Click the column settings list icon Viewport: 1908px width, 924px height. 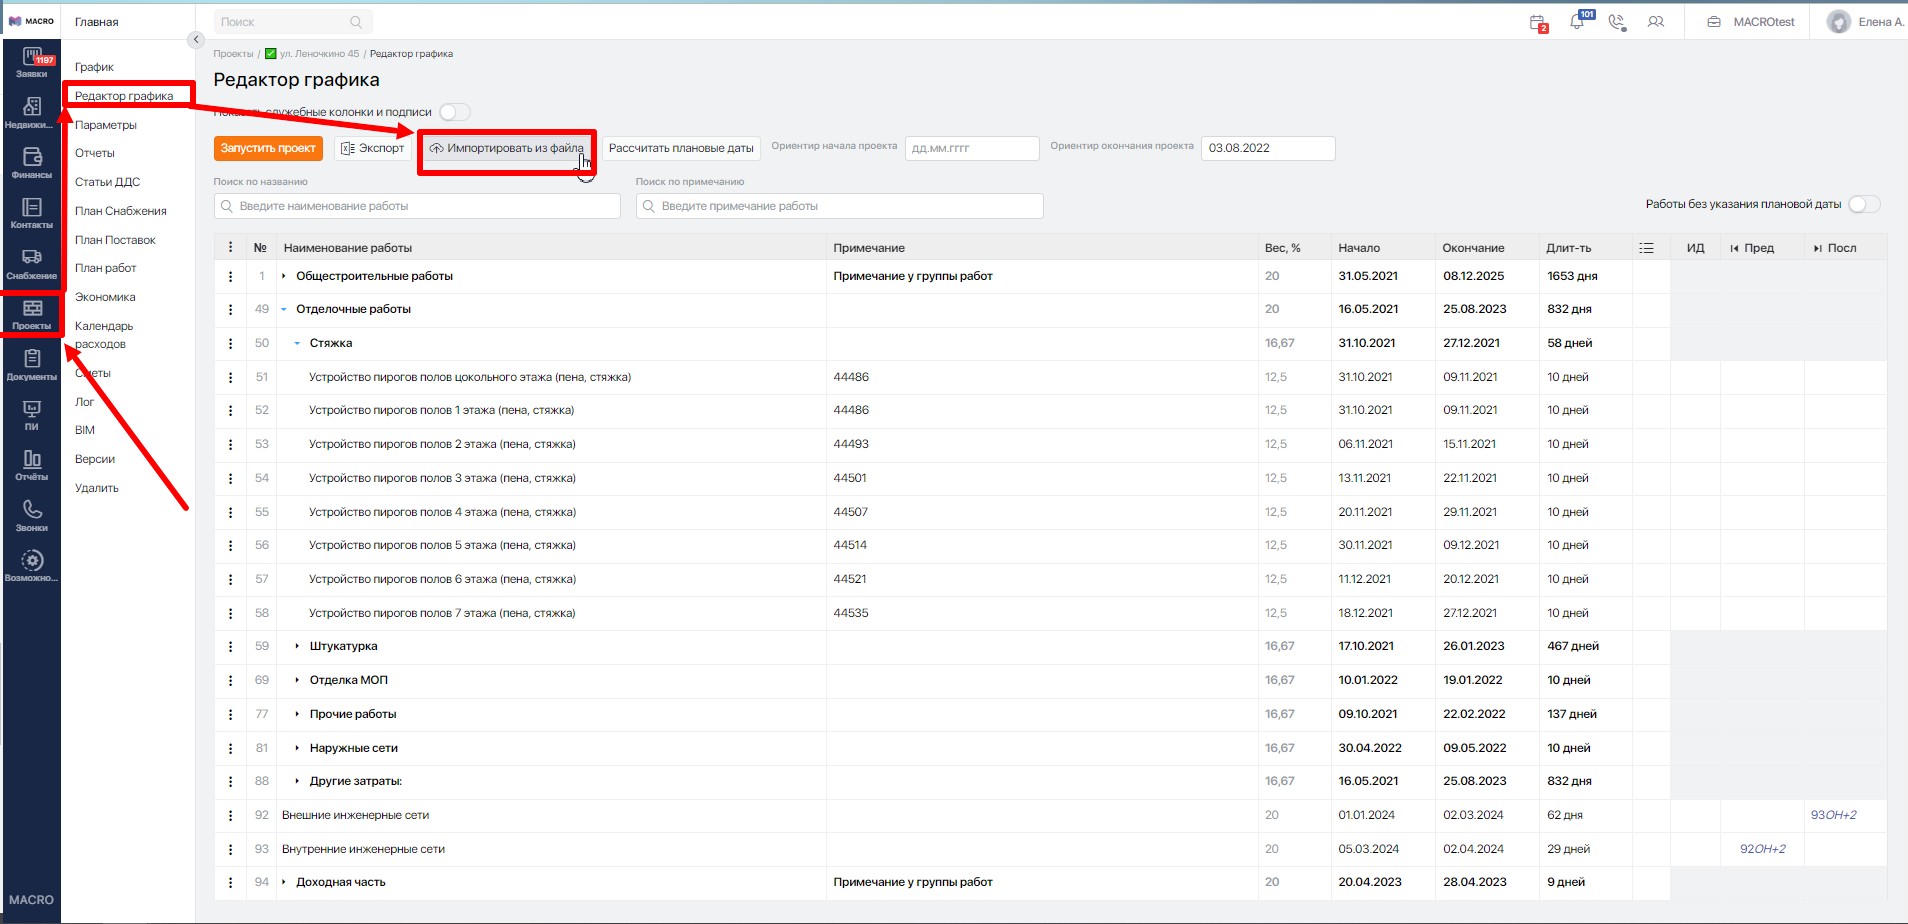1646,248
